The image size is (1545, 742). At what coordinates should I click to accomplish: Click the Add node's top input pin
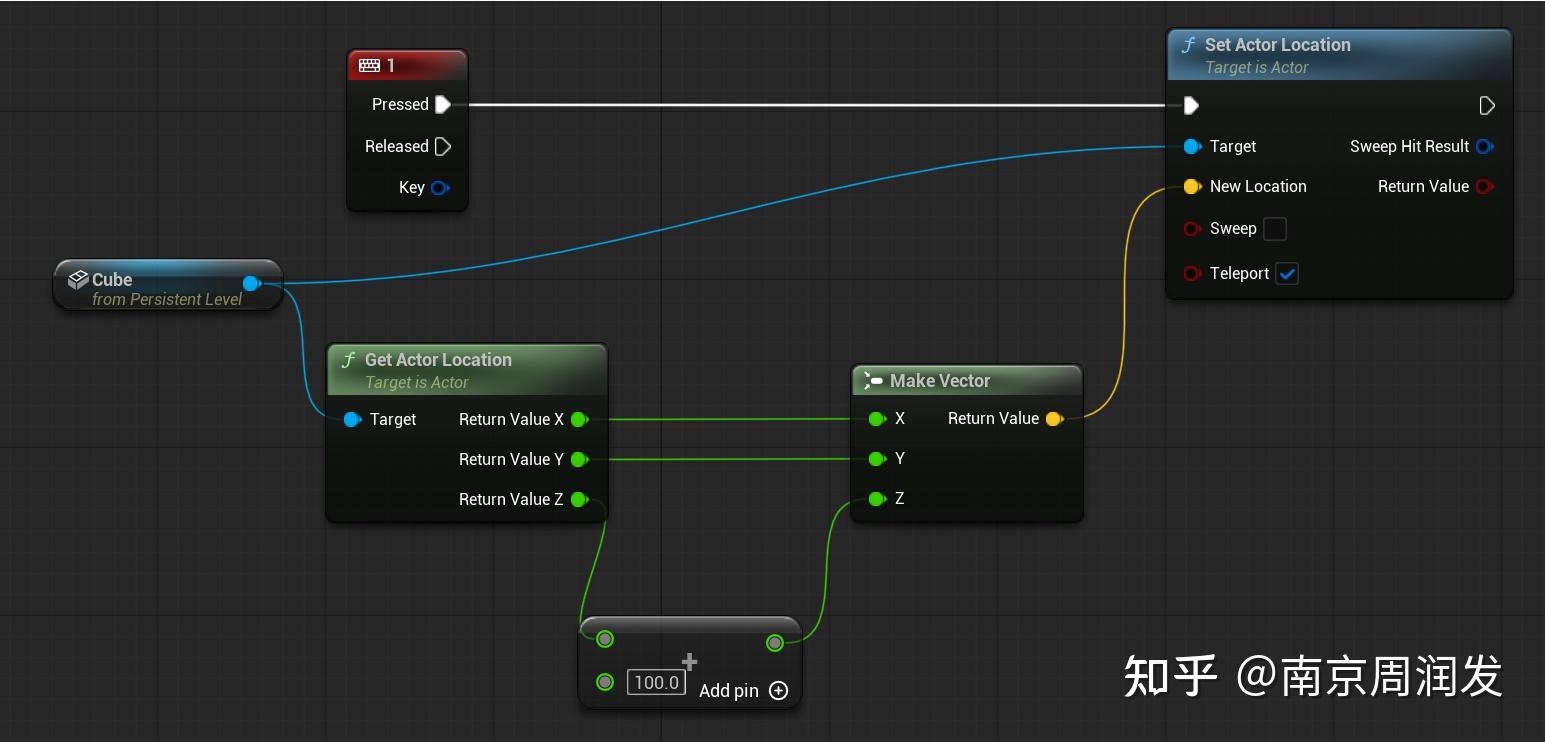pos(605,639)
